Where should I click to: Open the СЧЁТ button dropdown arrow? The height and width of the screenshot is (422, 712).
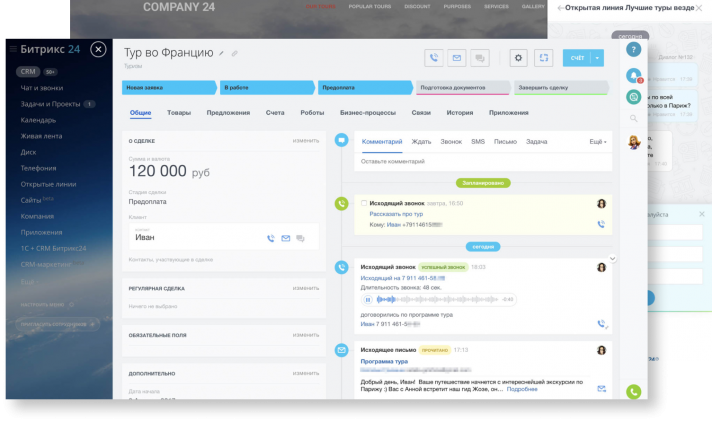(597, 58)
